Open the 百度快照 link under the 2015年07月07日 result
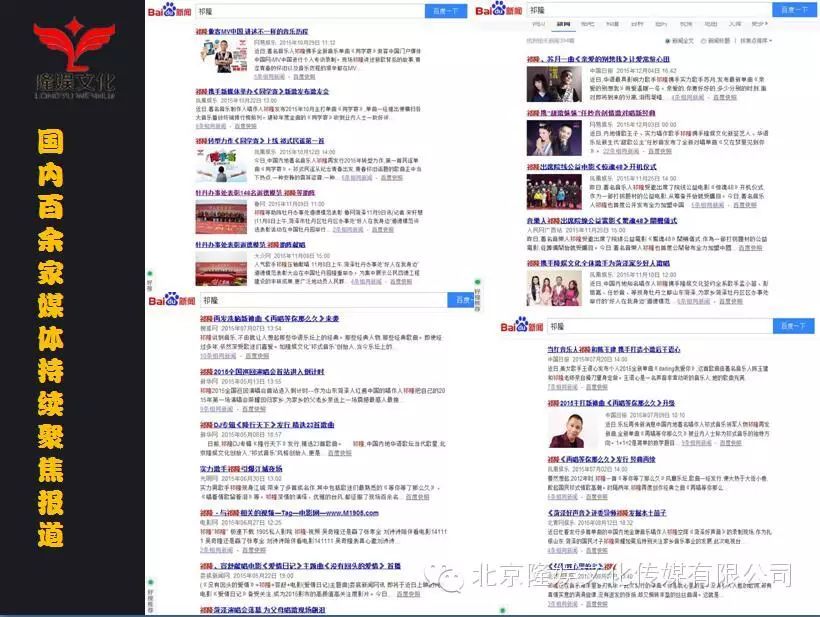 pos(257,356)
